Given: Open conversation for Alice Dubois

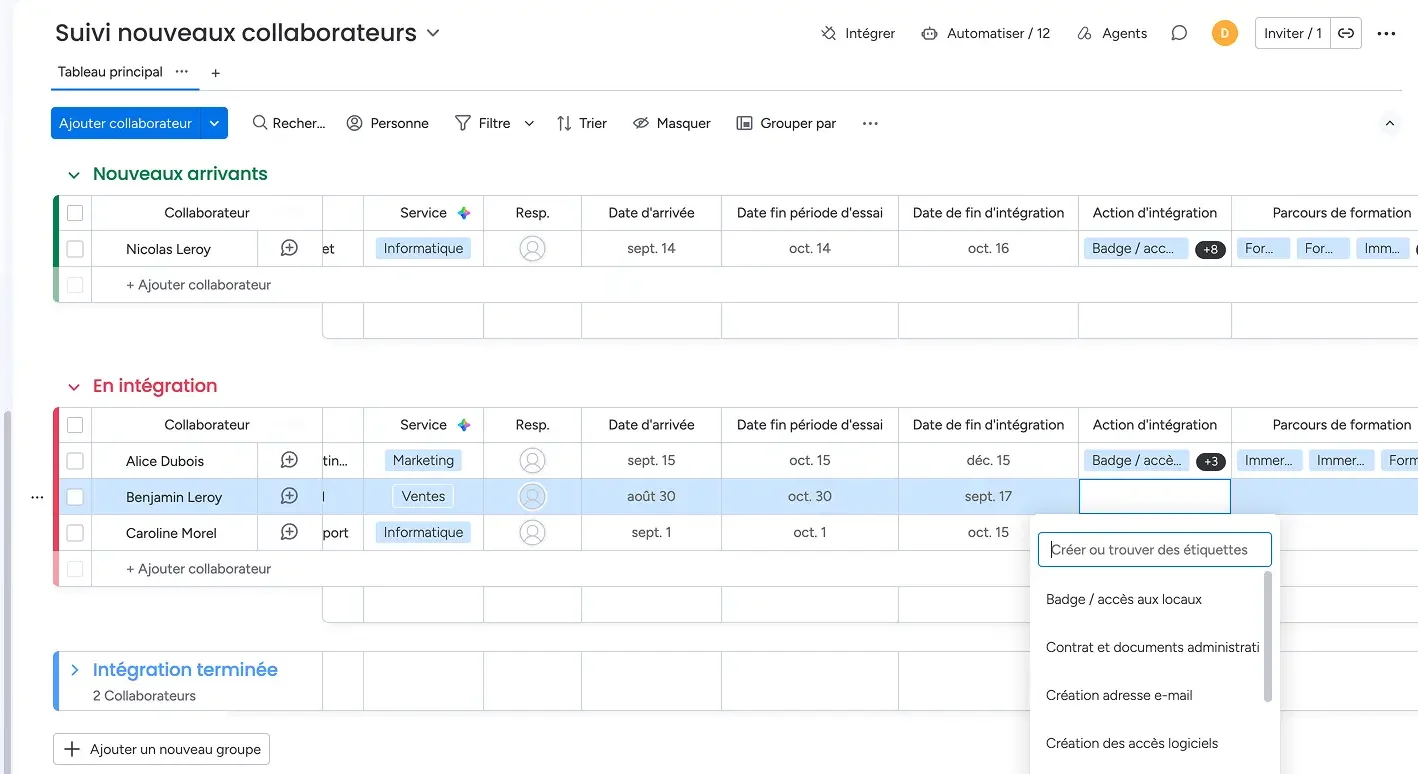Looking at the screenshot, I should point(289,460).
